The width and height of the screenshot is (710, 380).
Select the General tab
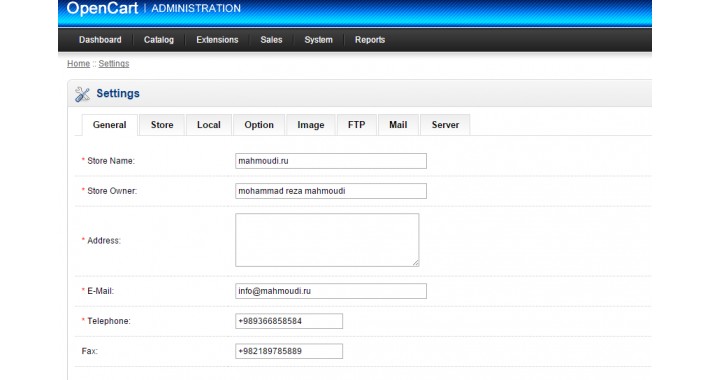(x=110, y=125)
